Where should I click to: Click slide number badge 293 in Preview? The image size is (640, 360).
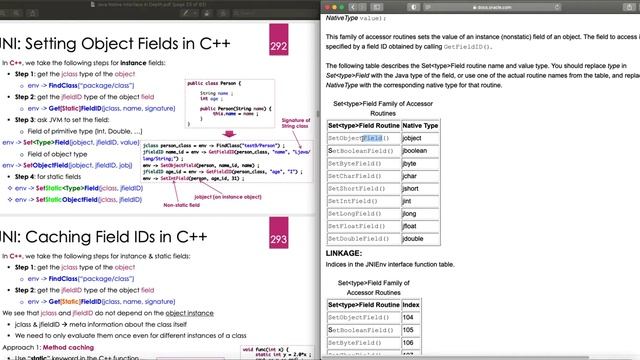[279, 233]
